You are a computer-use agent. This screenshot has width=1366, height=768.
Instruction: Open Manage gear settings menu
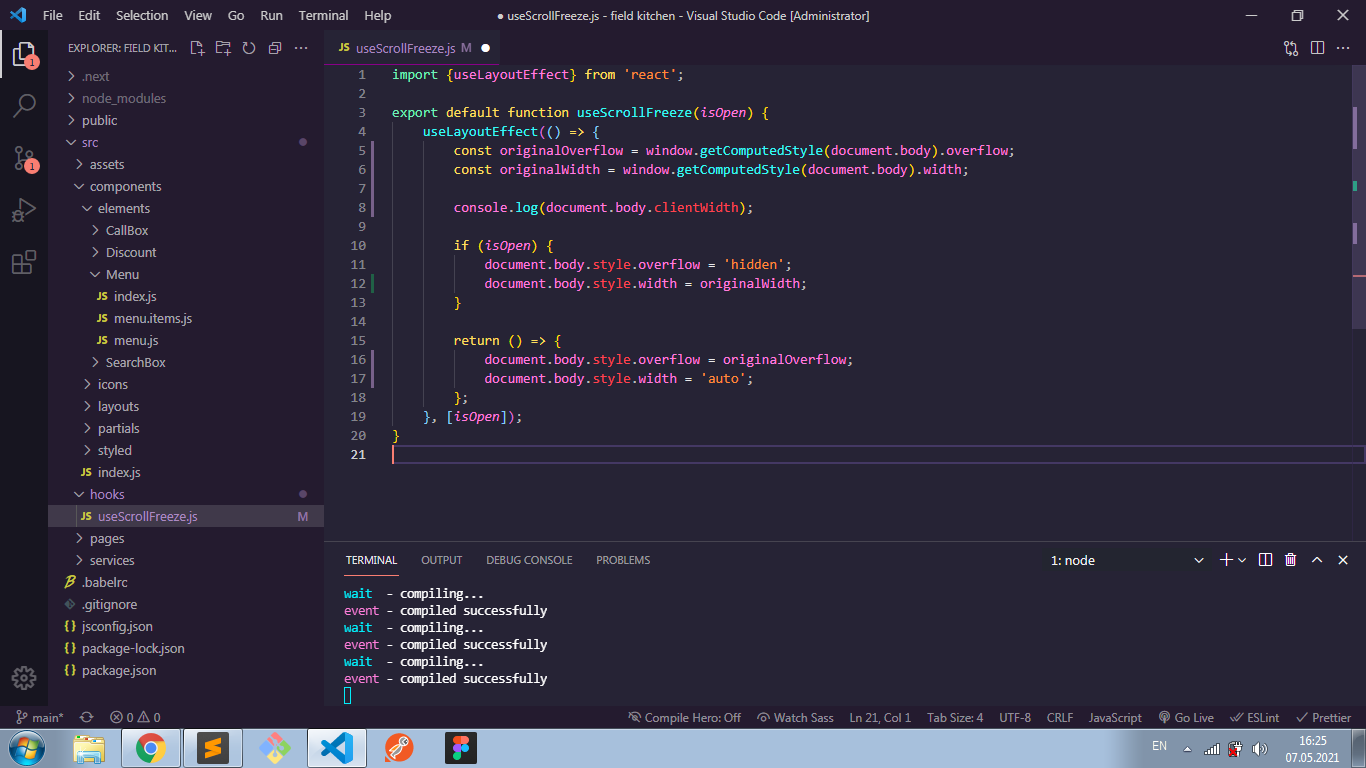click(x=24, y=677)
